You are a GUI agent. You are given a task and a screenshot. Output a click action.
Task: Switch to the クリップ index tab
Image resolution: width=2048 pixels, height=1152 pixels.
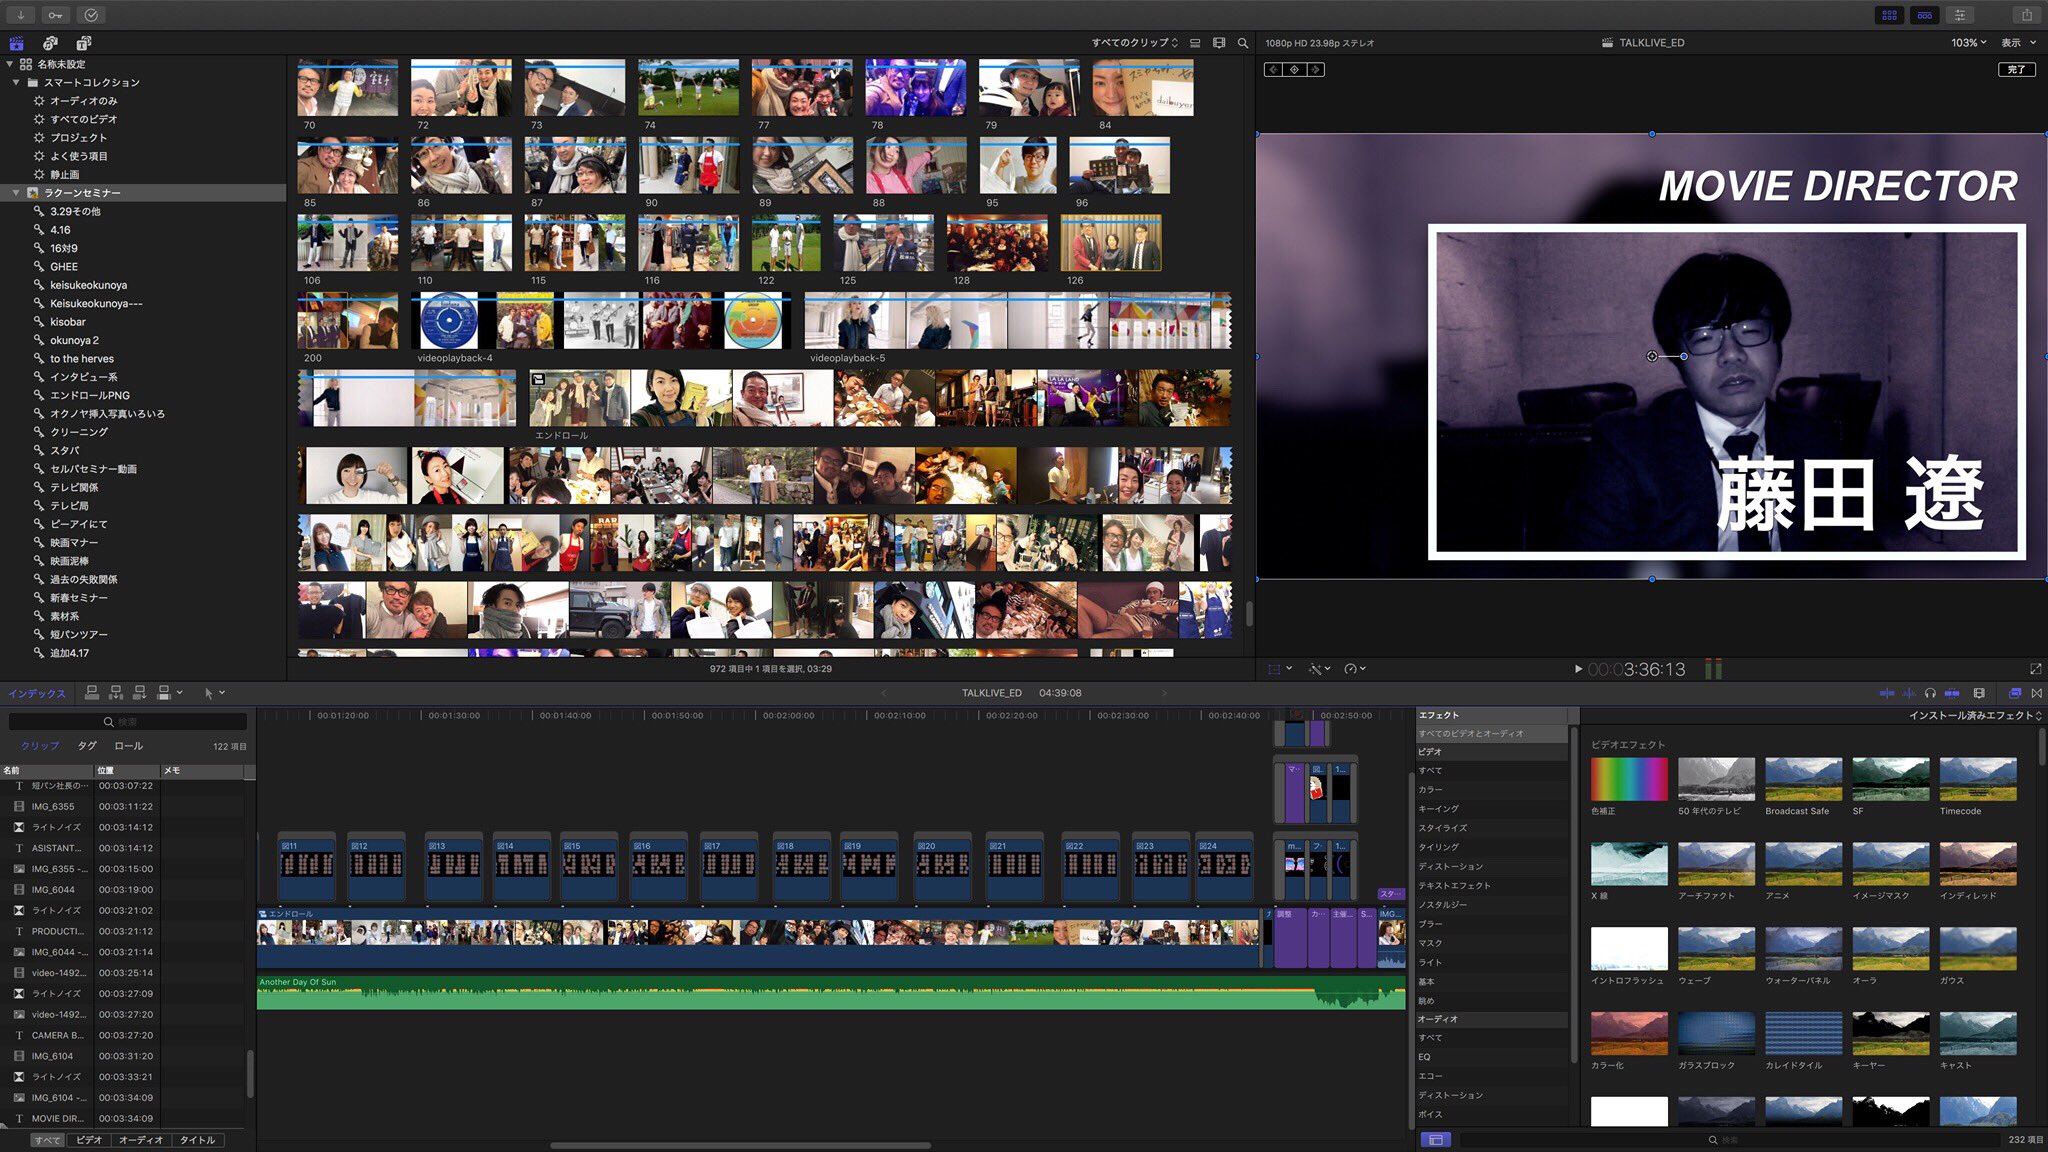[40, 746]
